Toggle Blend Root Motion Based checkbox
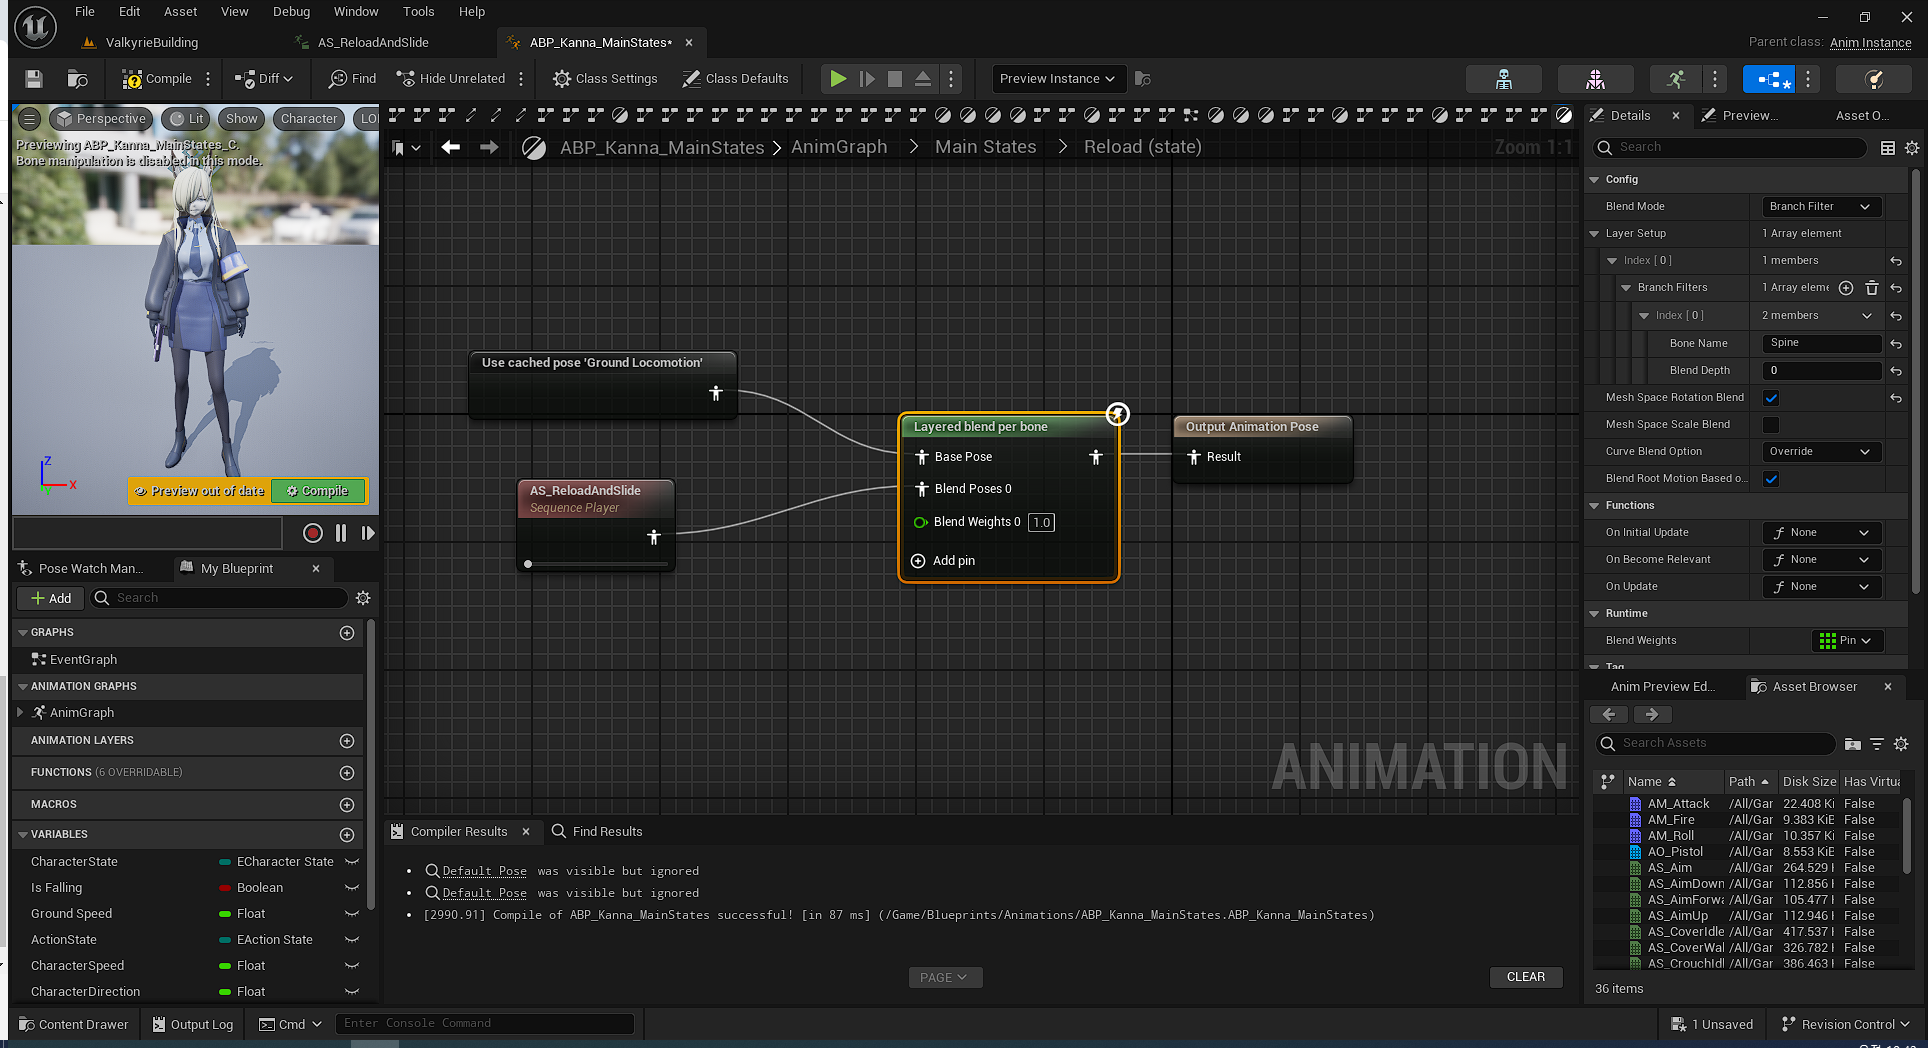Screen dimensions: 1928x1048 click(x=1771, y=479)
